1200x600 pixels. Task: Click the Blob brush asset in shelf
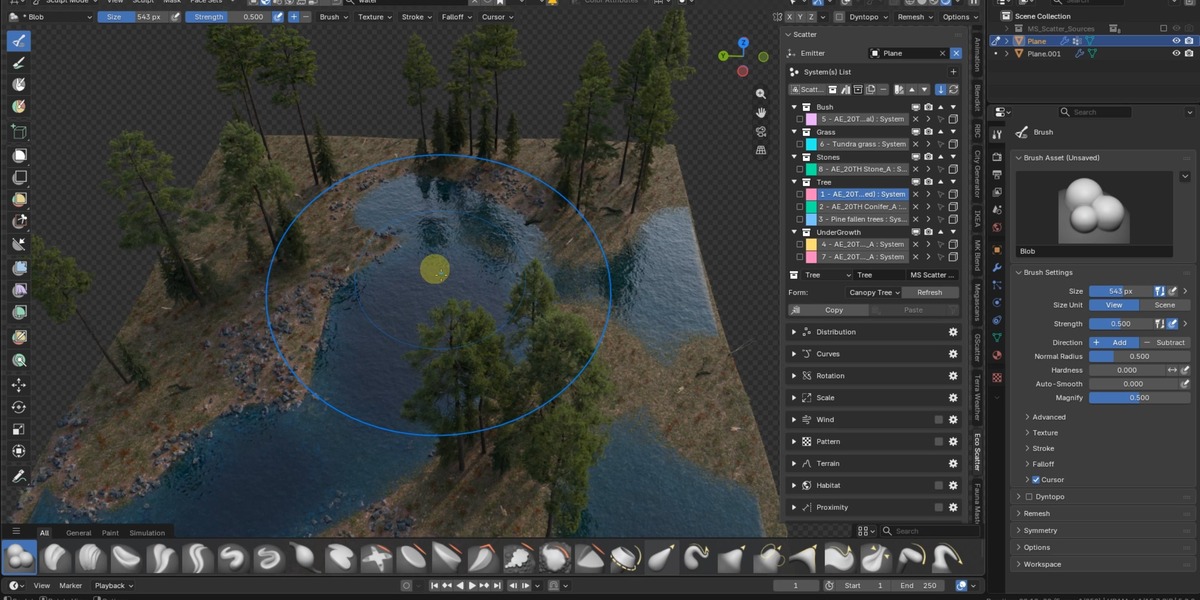coord(19,558)
